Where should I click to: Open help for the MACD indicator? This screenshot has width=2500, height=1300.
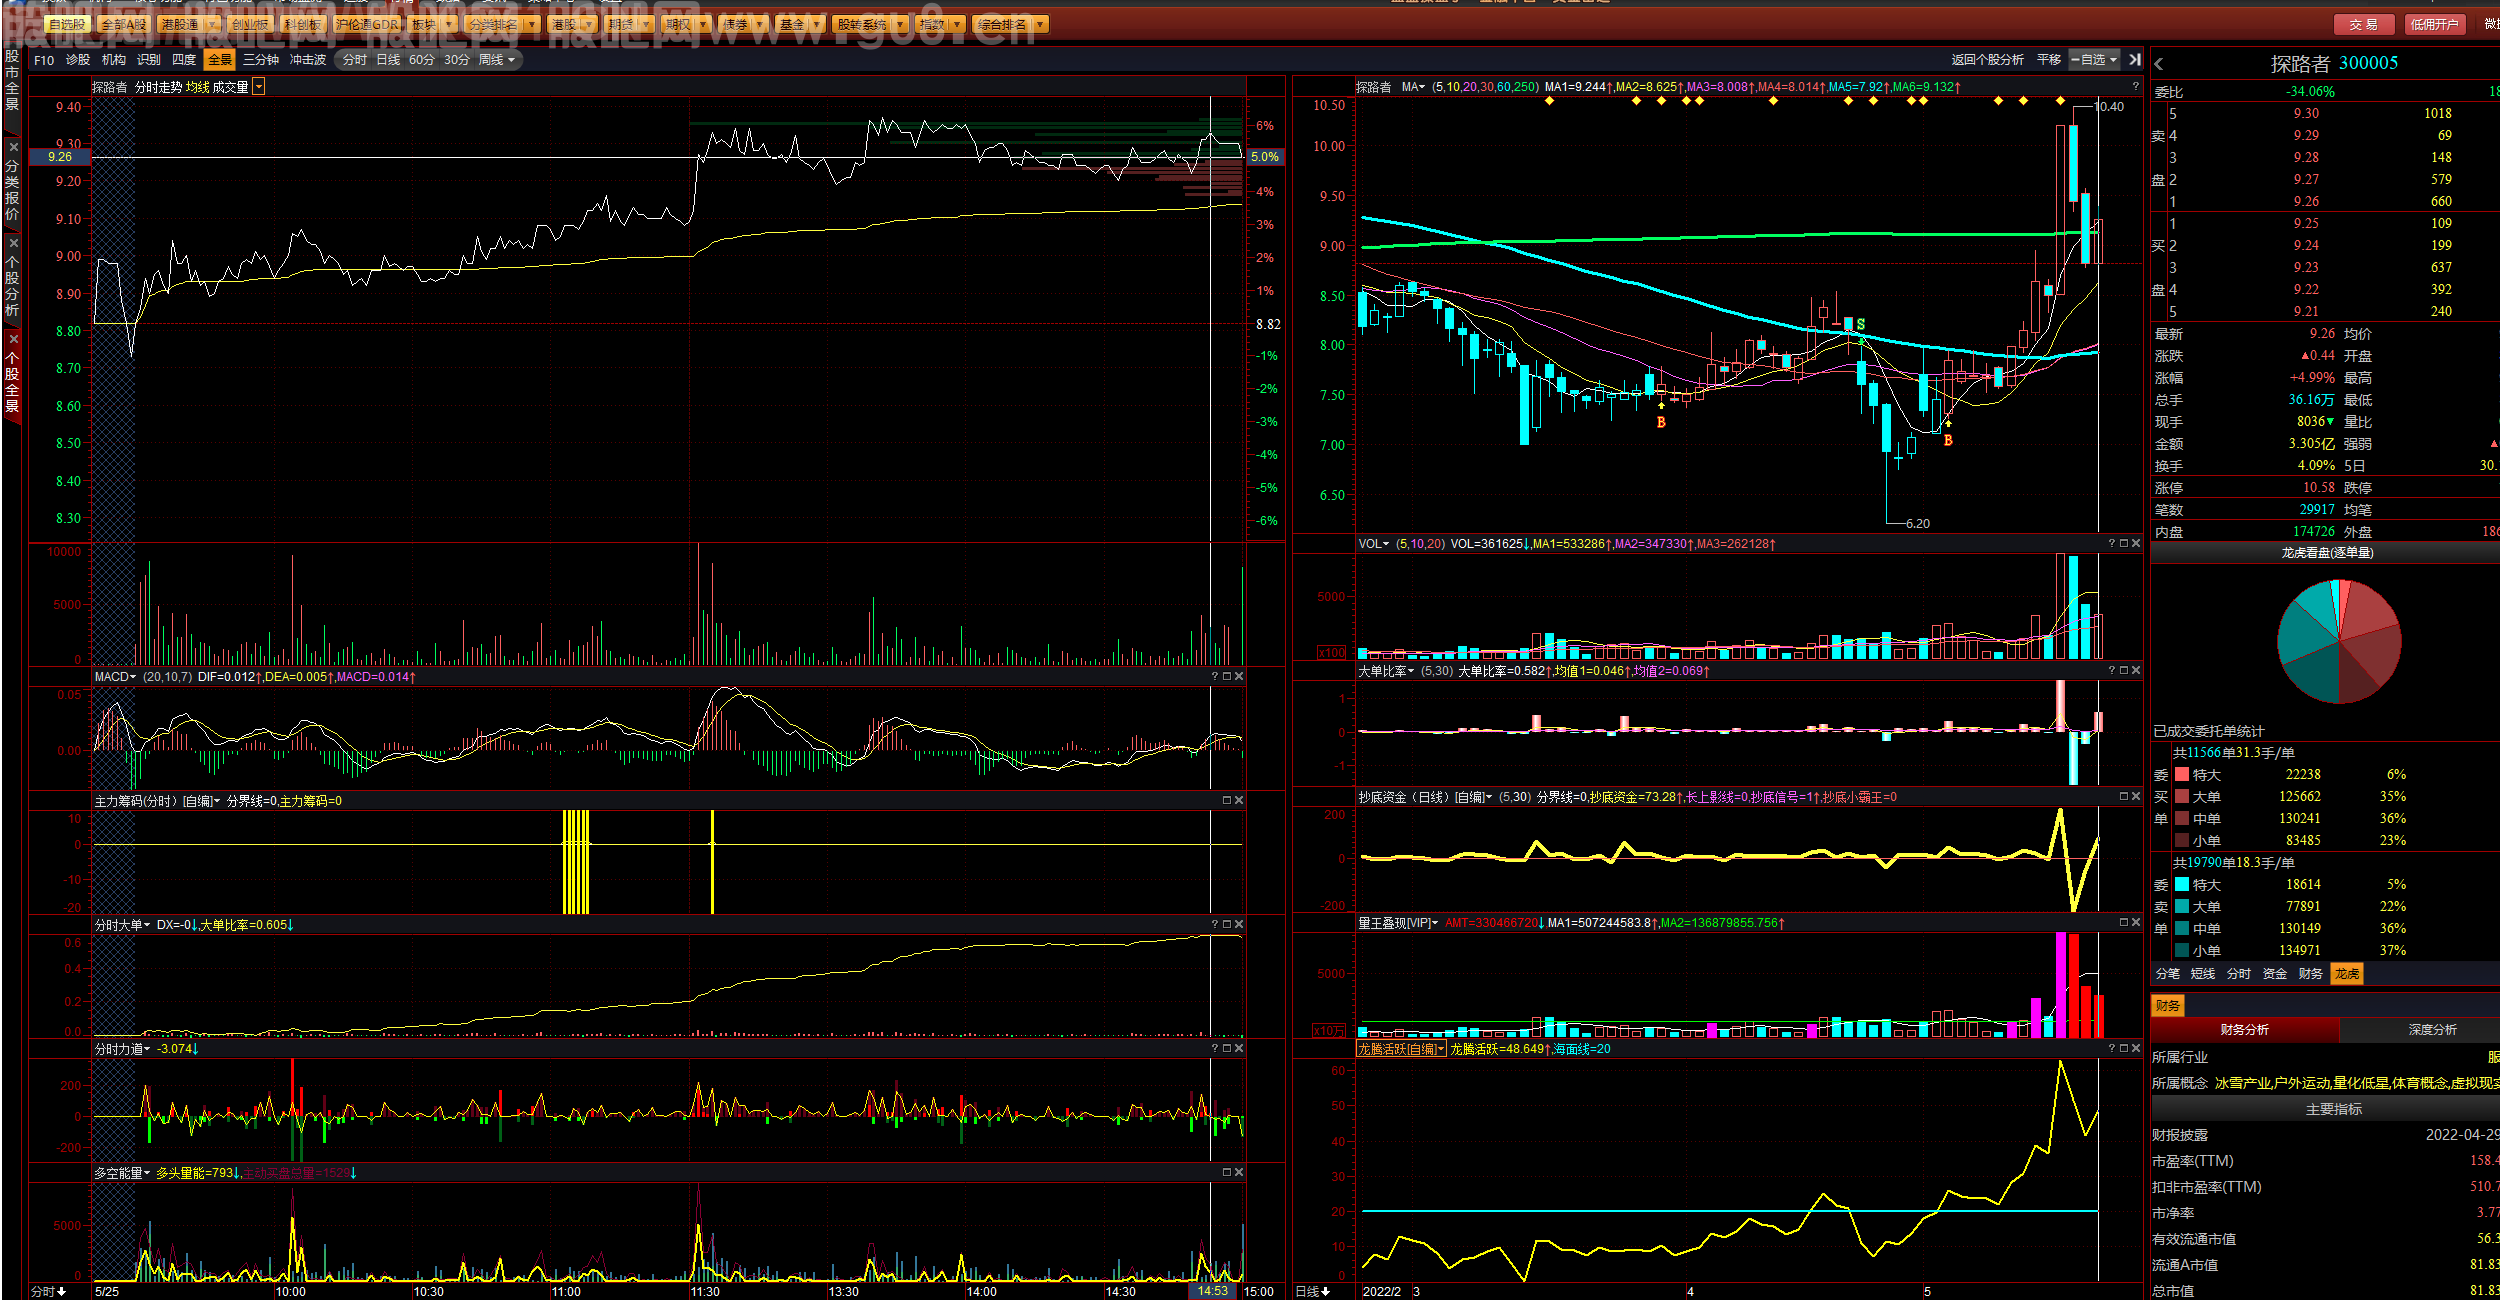pyautogui.click(x=1215, y=677)
